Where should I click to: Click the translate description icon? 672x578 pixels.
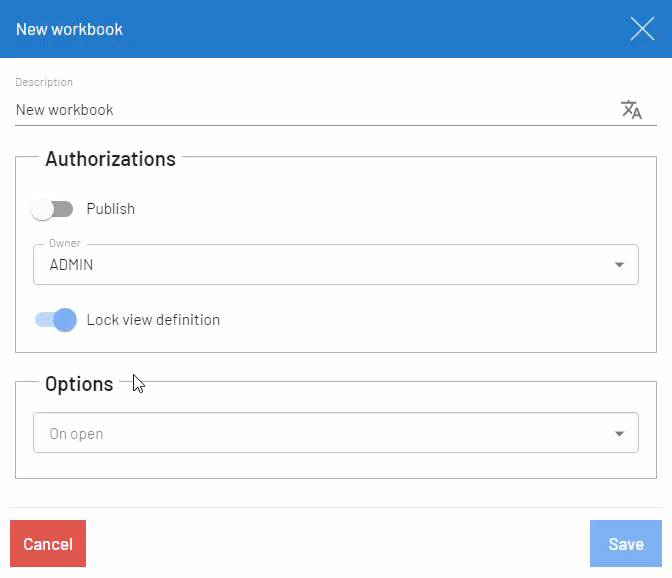(x=631, y=110)
